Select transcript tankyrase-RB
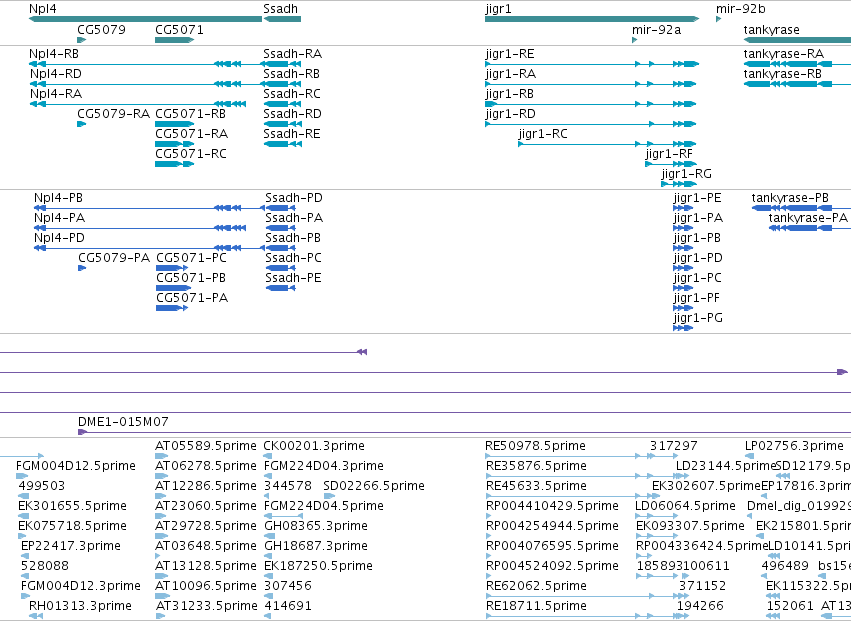The width and height of the screenshot is (851, 621). pyautogui.click(x=797, y=84)
